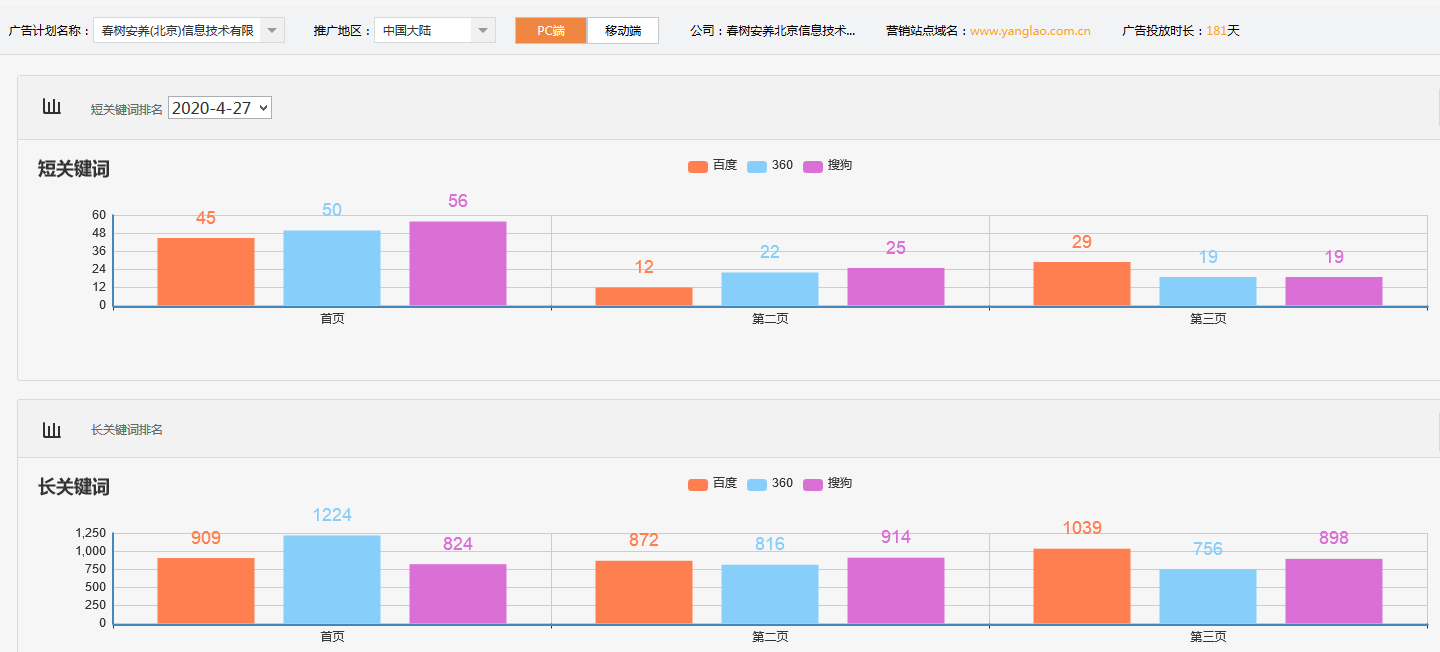Click the 1039 orange bar under 第三页
This screenshot has height=652, width=1440.
(1082, 585)
